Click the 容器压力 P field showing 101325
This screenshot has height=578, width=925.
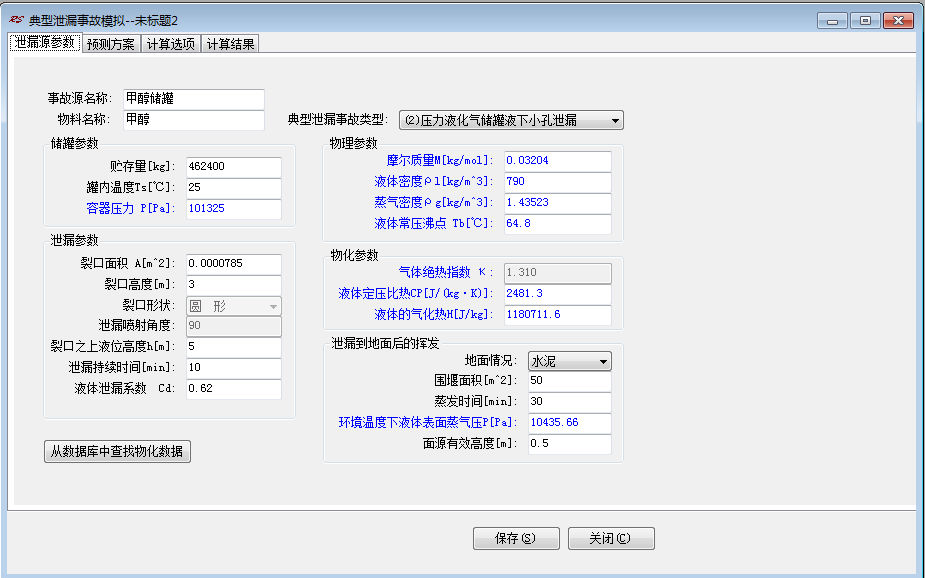pos(234,208)
